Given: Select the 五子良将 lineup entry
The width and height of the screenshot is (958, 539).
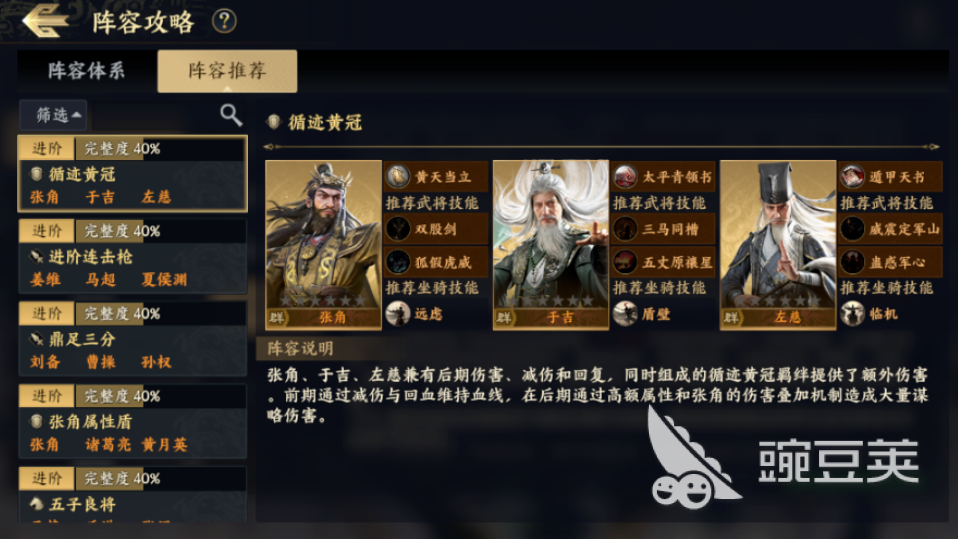Looking at the screenshot, I should tap(133, 494).
